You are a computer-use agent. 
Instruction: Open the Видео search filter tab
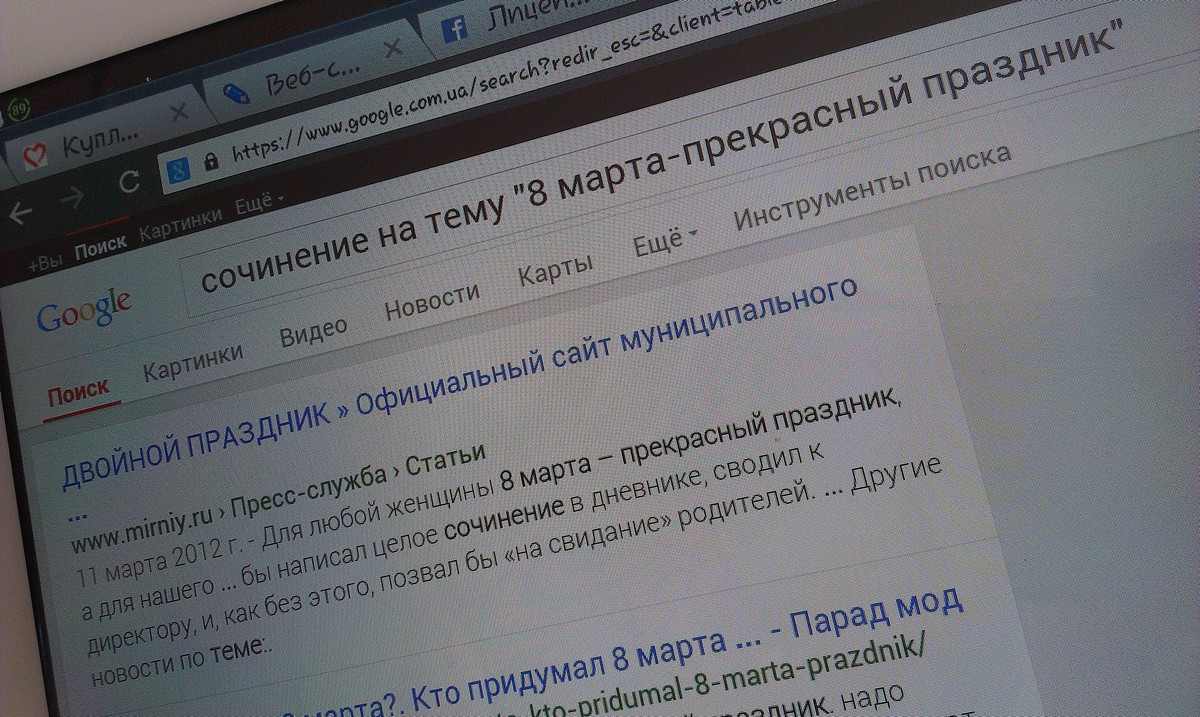click(x=313, y=328)
